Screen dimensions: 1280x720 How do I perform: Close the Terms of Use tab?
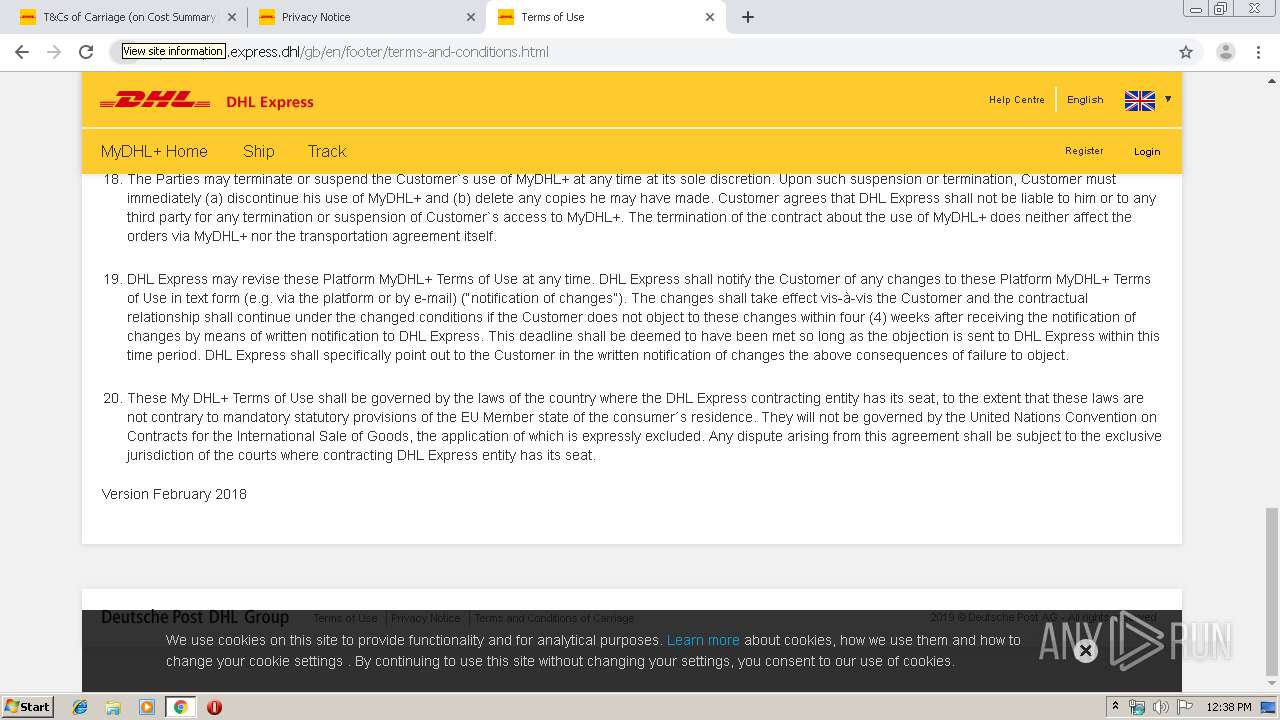point(710,17)
